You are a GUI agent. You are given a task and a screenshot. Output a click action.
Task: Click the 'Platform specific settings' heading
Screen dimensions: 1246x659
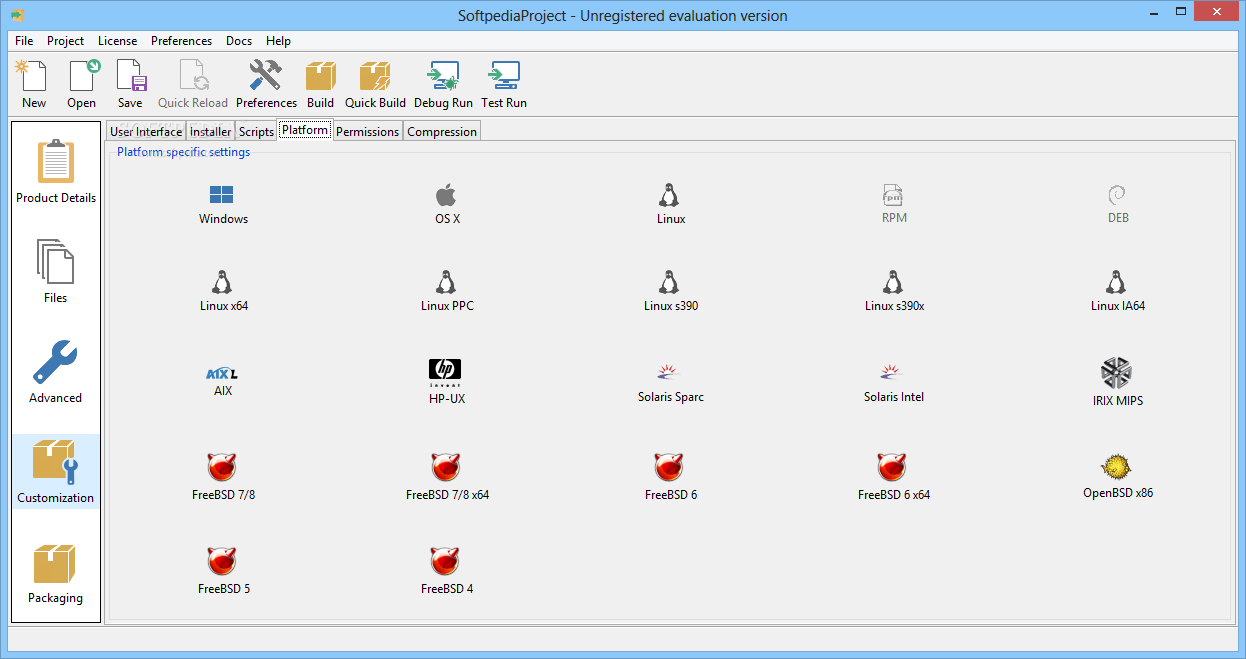pos(183,152)
